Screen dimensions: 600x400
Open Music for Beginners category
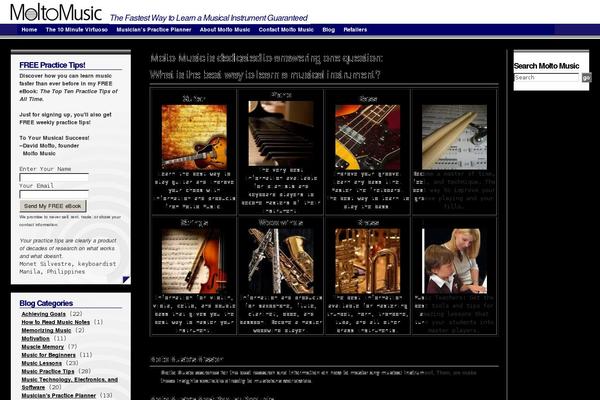48,355
